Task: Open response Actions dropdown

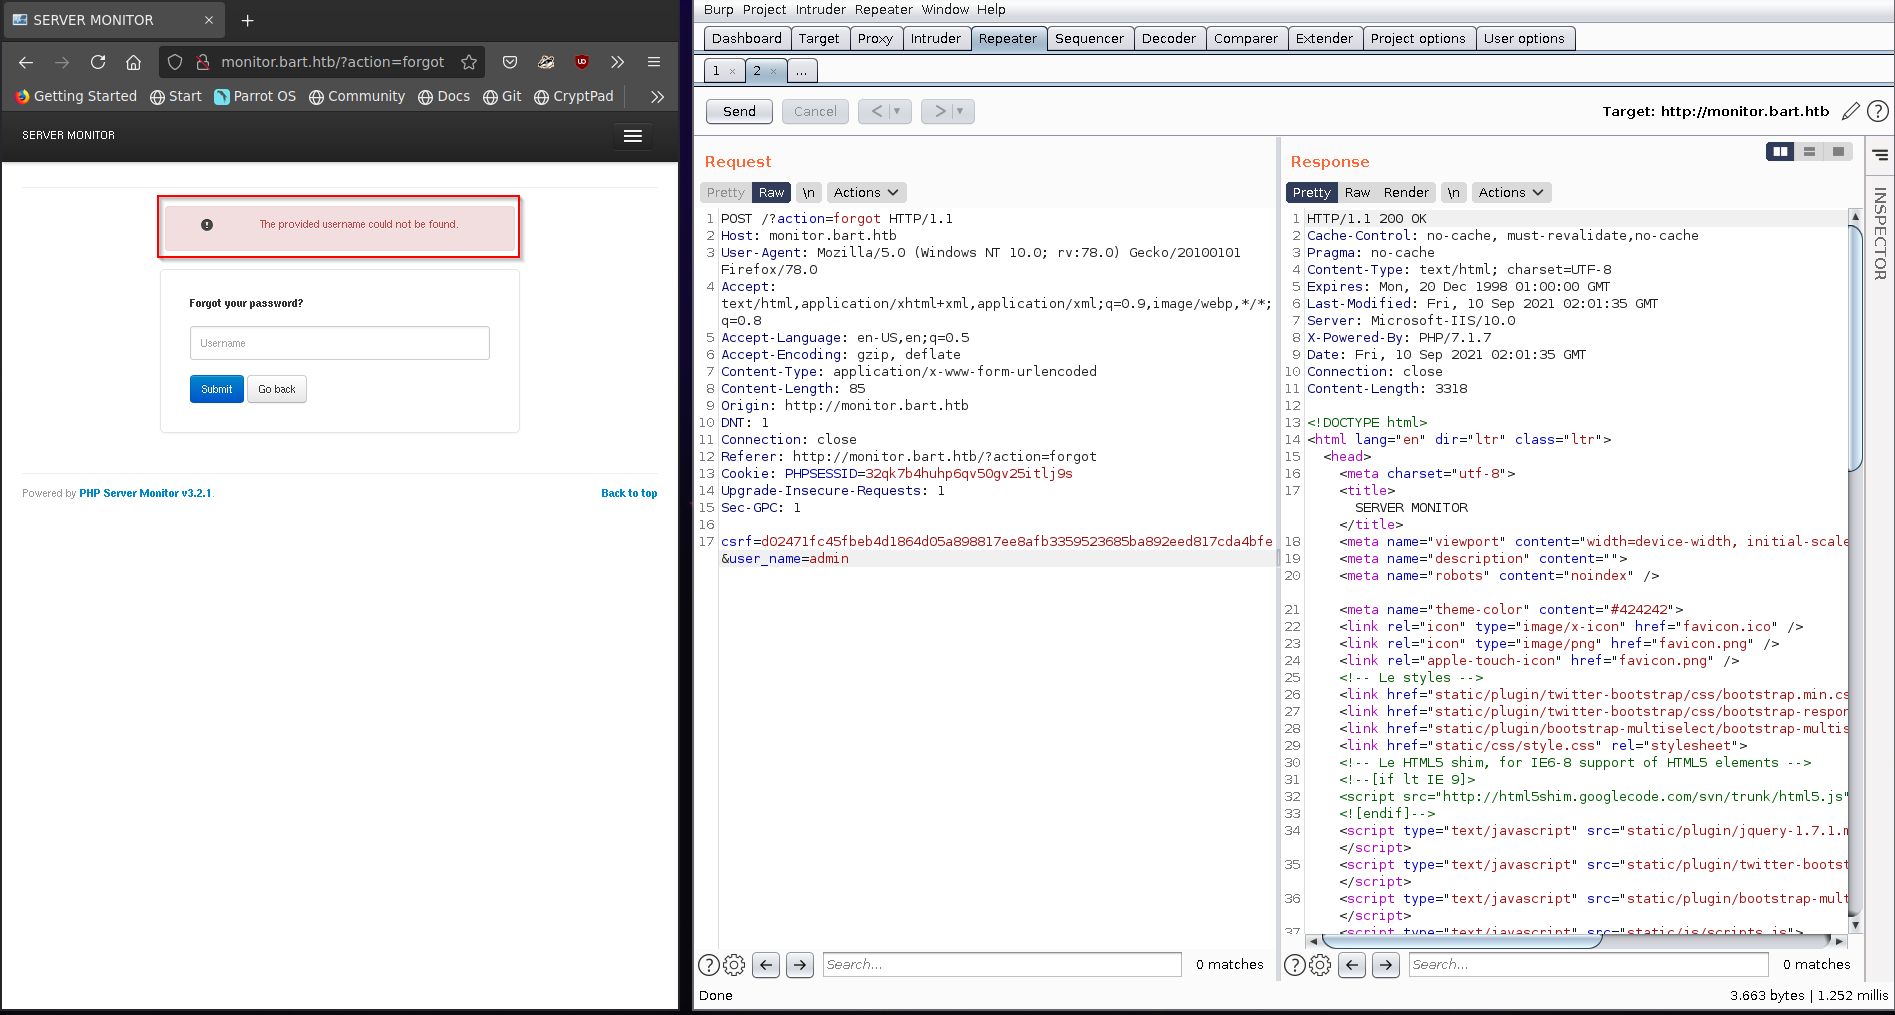Action: (1511, 192)
